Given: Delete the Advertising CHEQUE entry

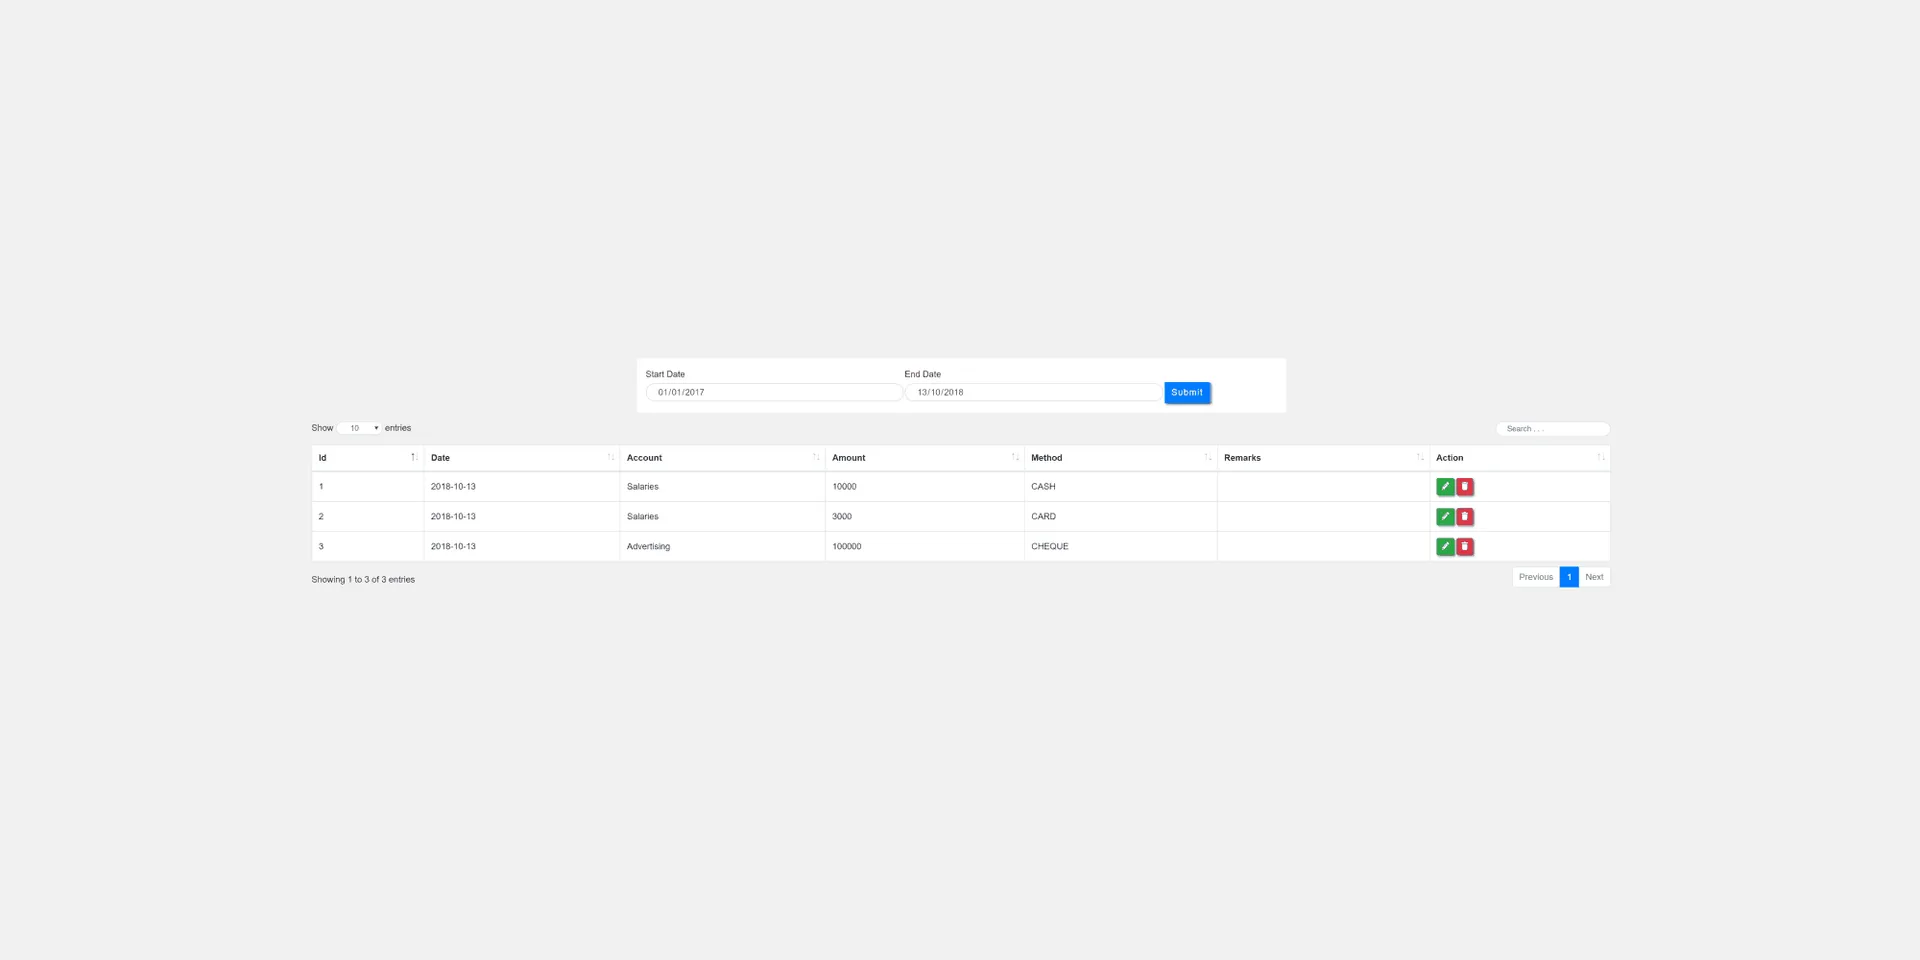Looking at the screenshot, I should coord(1464,547).
